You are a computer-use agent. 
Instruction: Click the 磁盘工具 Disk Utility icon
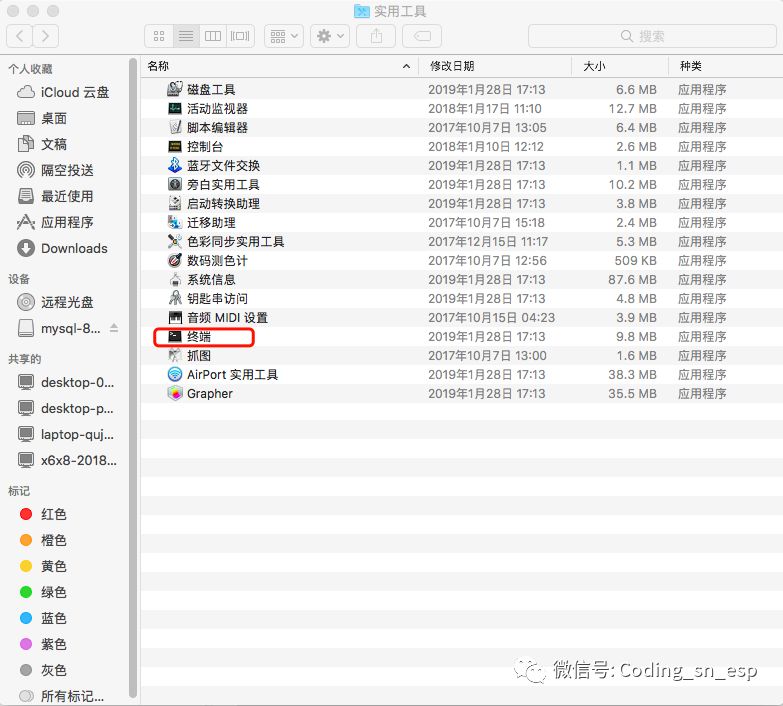[x=175, y=89]
